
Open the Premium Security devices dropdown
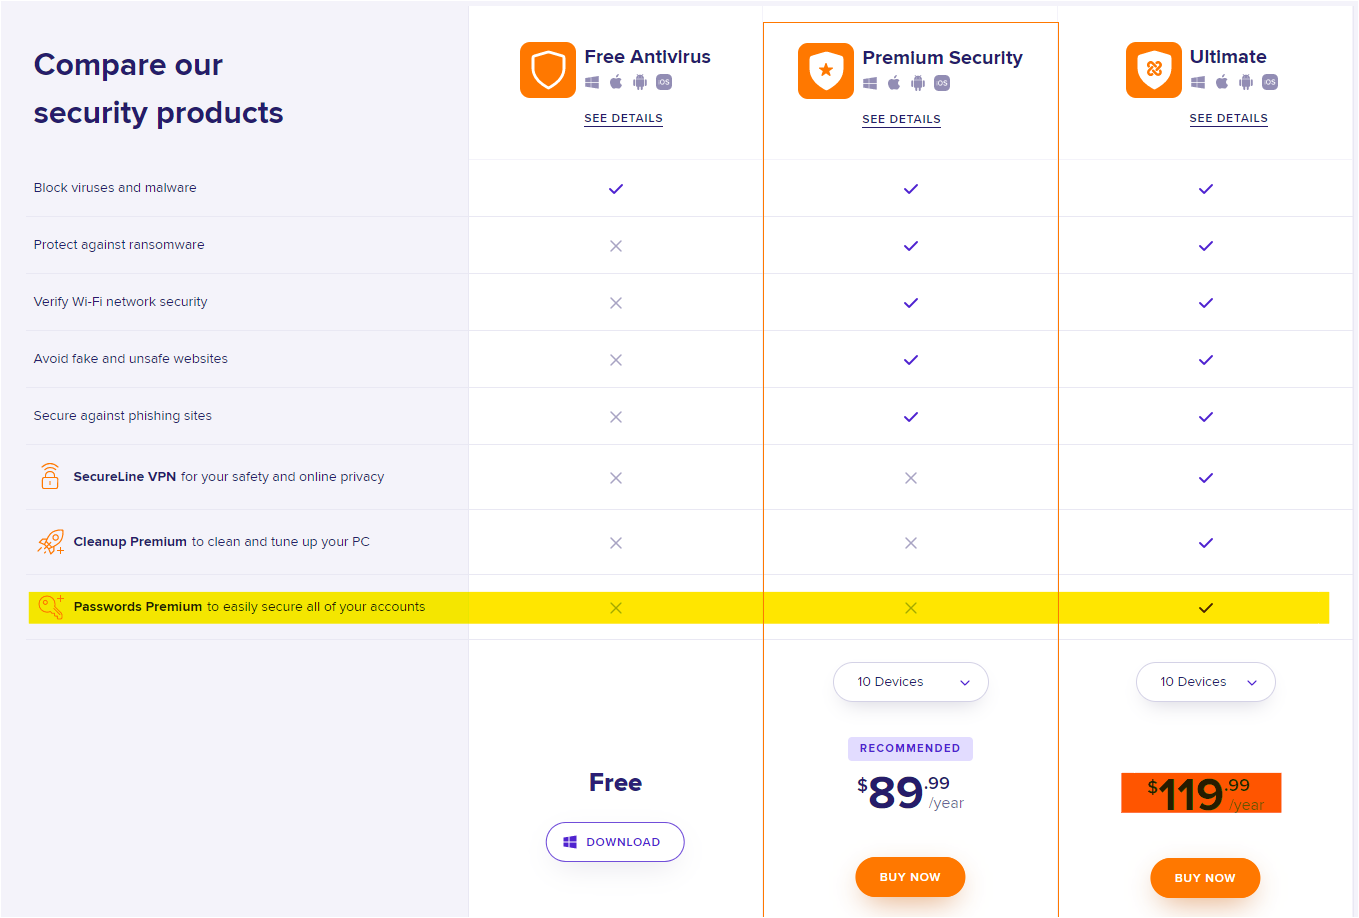pos(910,682)
